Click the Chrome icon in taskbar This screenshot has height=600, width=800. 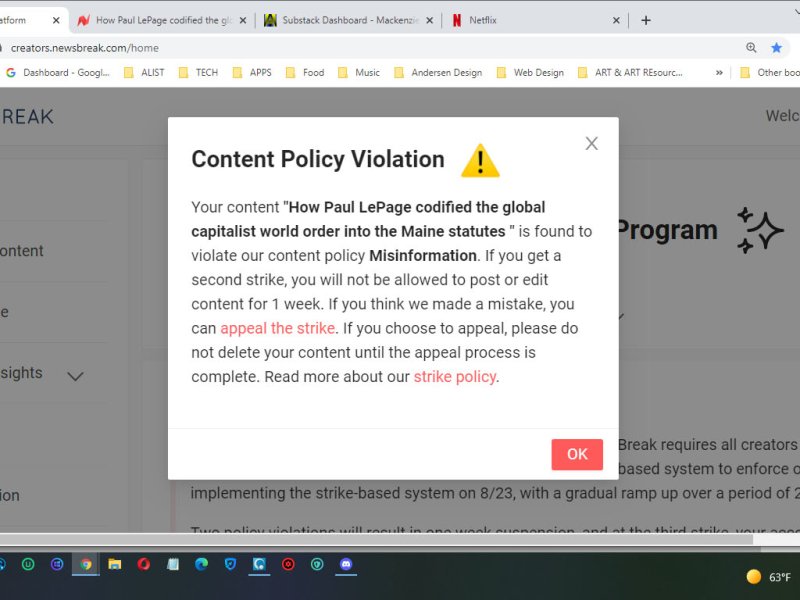point(86,564)
